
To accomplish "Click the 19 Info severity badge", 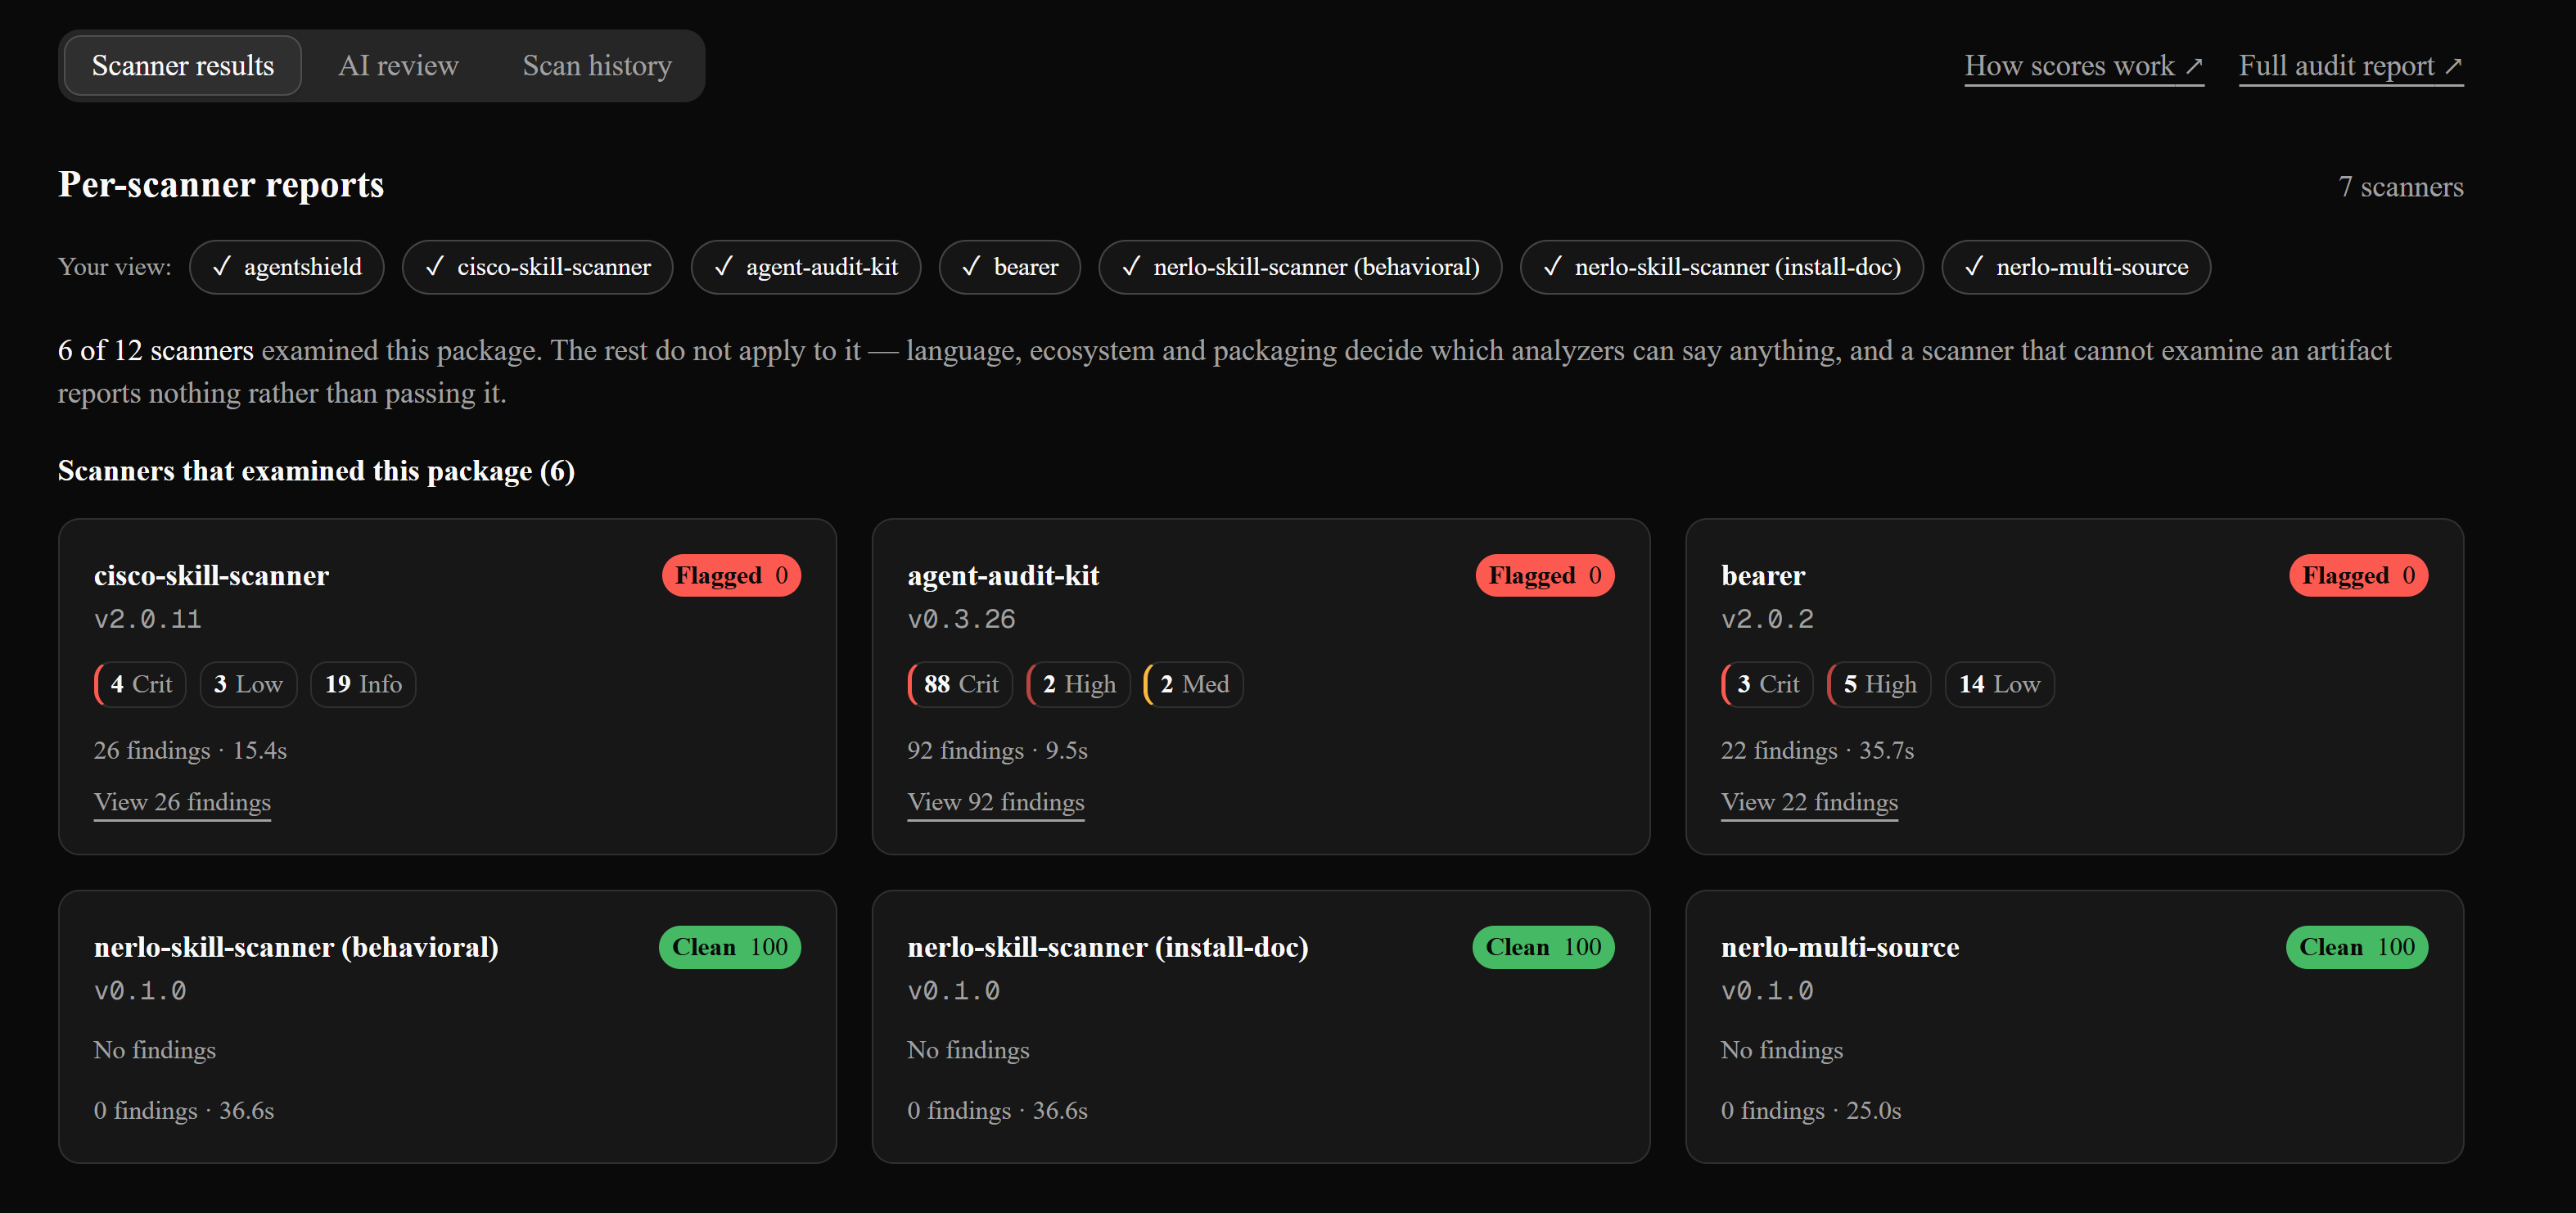I will [363, 684].
